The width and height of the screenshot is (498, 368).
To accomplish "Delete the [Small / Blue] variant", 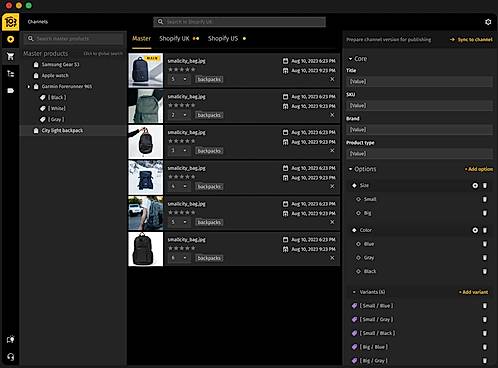I will [485, 306].
